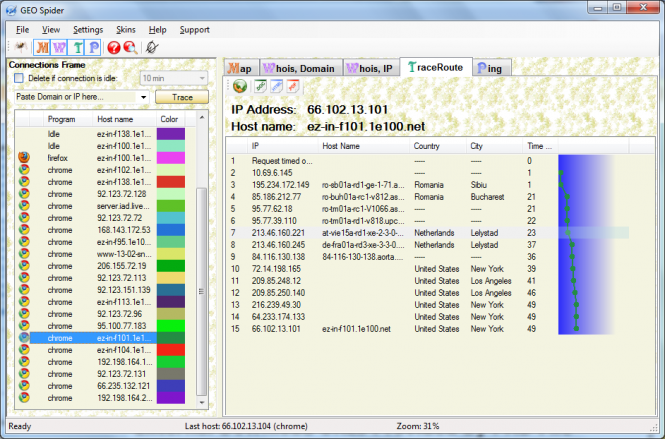Switch to the Whois, Domain tab
This screenshot has width=665, height=439.
300,68
